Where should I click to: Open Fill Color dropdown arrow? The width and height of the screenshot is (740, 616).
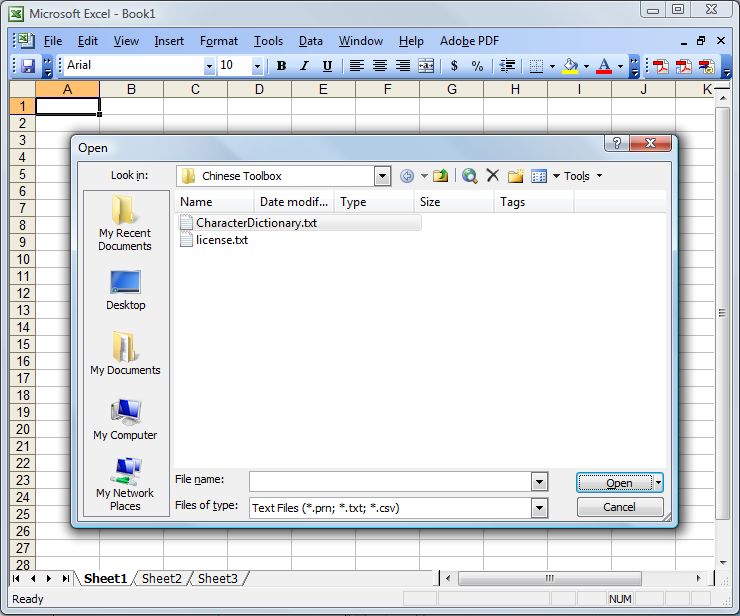587,66
